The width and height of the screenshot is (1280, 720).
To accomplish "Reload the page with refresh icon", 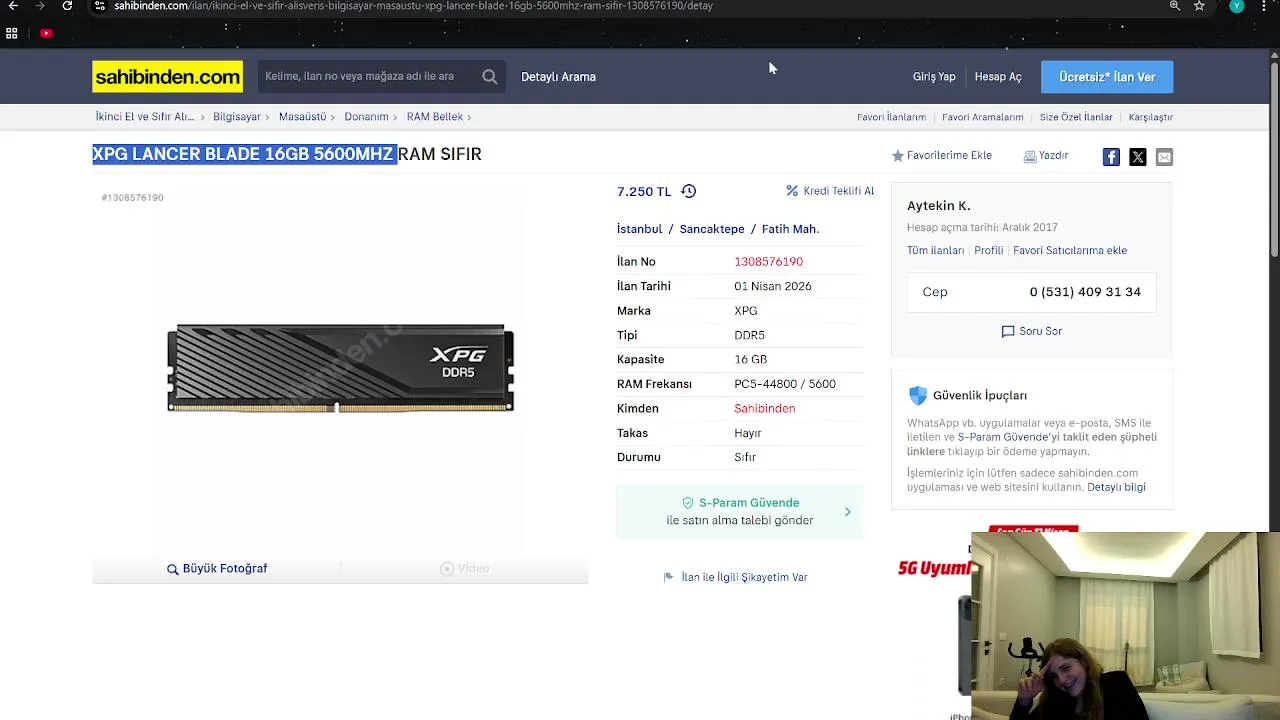I will (67, 6).
